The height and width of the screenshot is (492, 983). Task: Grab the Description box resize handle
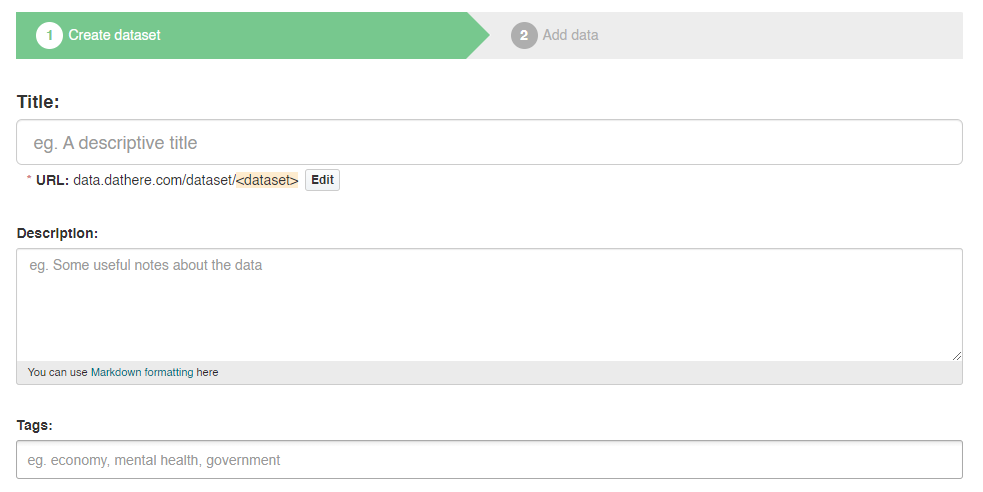point(957,355)
